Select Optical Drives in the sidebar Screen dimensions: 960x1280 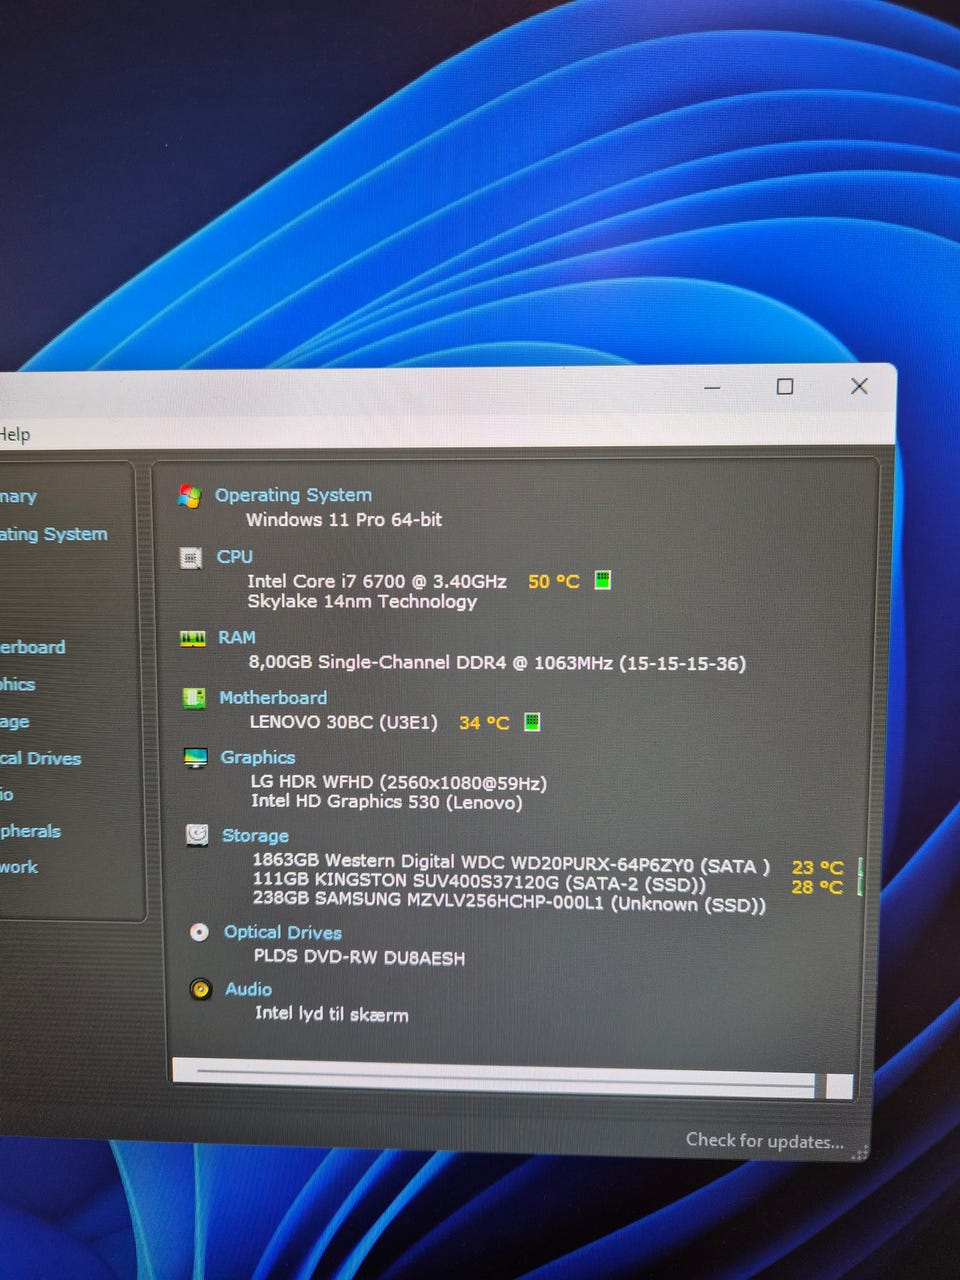pyautogui.click(x=41, y=758)
